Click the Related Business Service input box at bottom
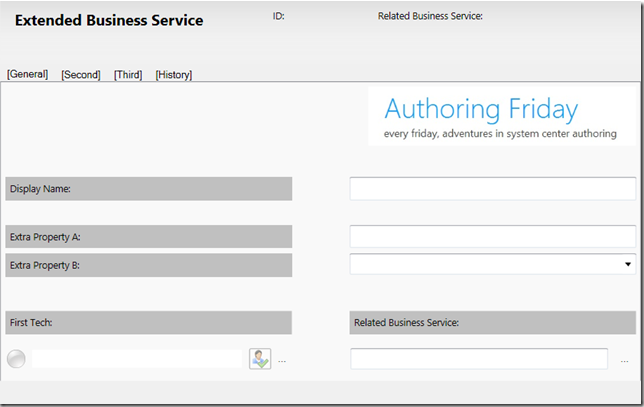This screenshot has height=407, width=644. tap(479, 359)
